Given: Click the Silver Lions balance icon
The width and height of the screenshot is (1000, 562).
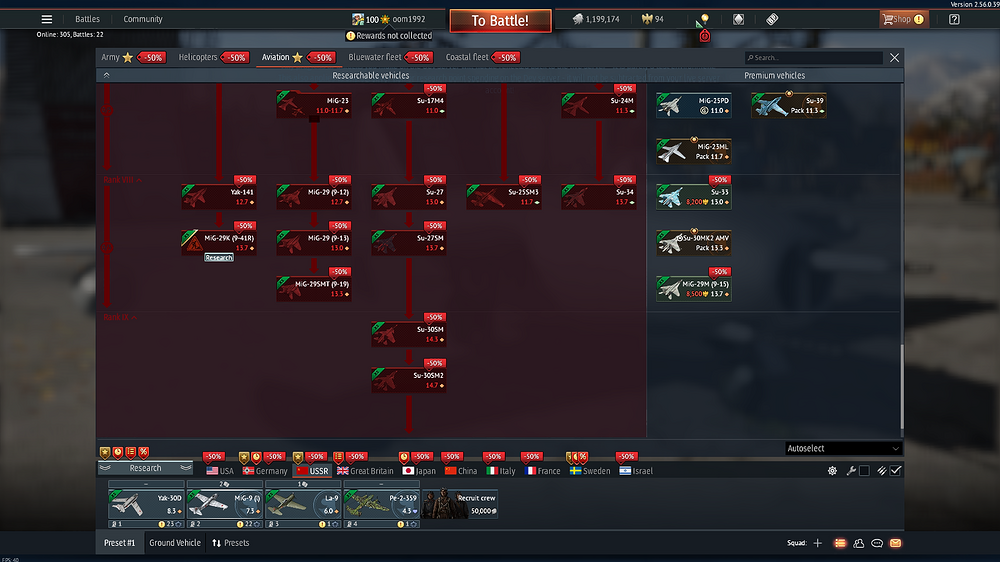Looking at the screenshot, I should [x=578, y=19].
